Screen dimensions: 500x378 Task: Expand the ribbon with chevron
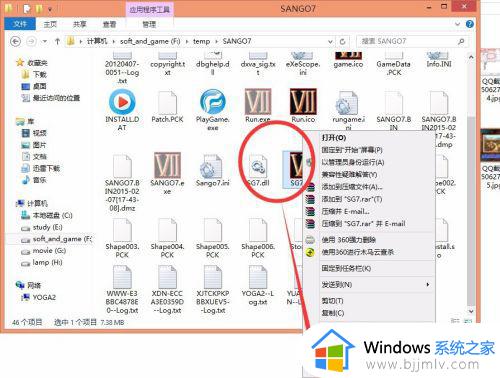(x=458, y=24)
